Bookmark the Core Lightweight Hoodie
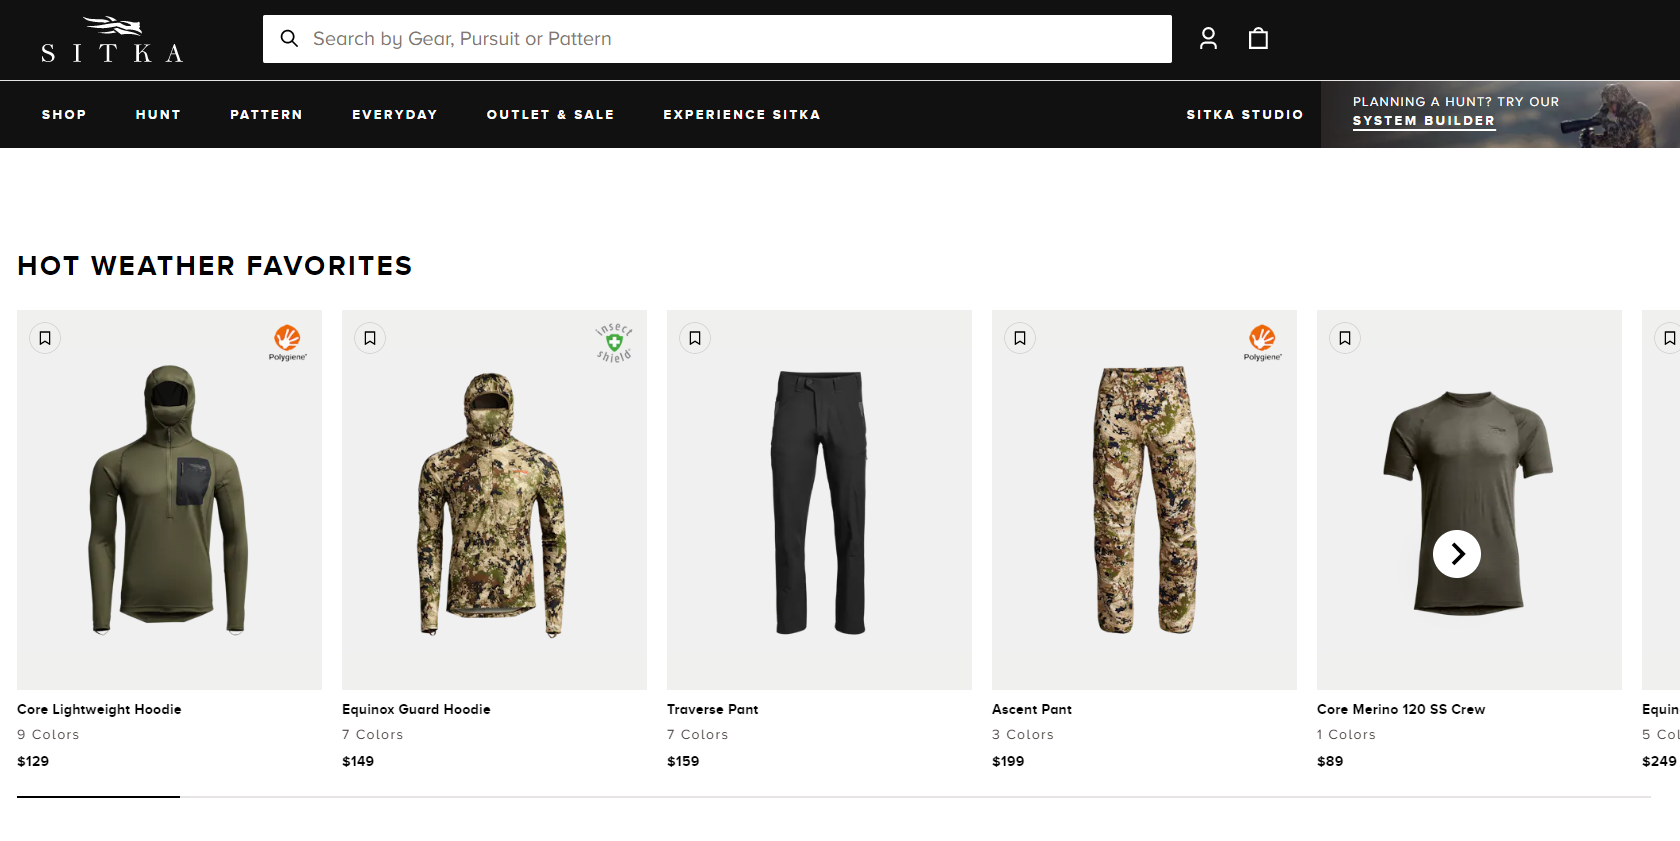The height and width of the screenshot is (841, 1680). 45,338
